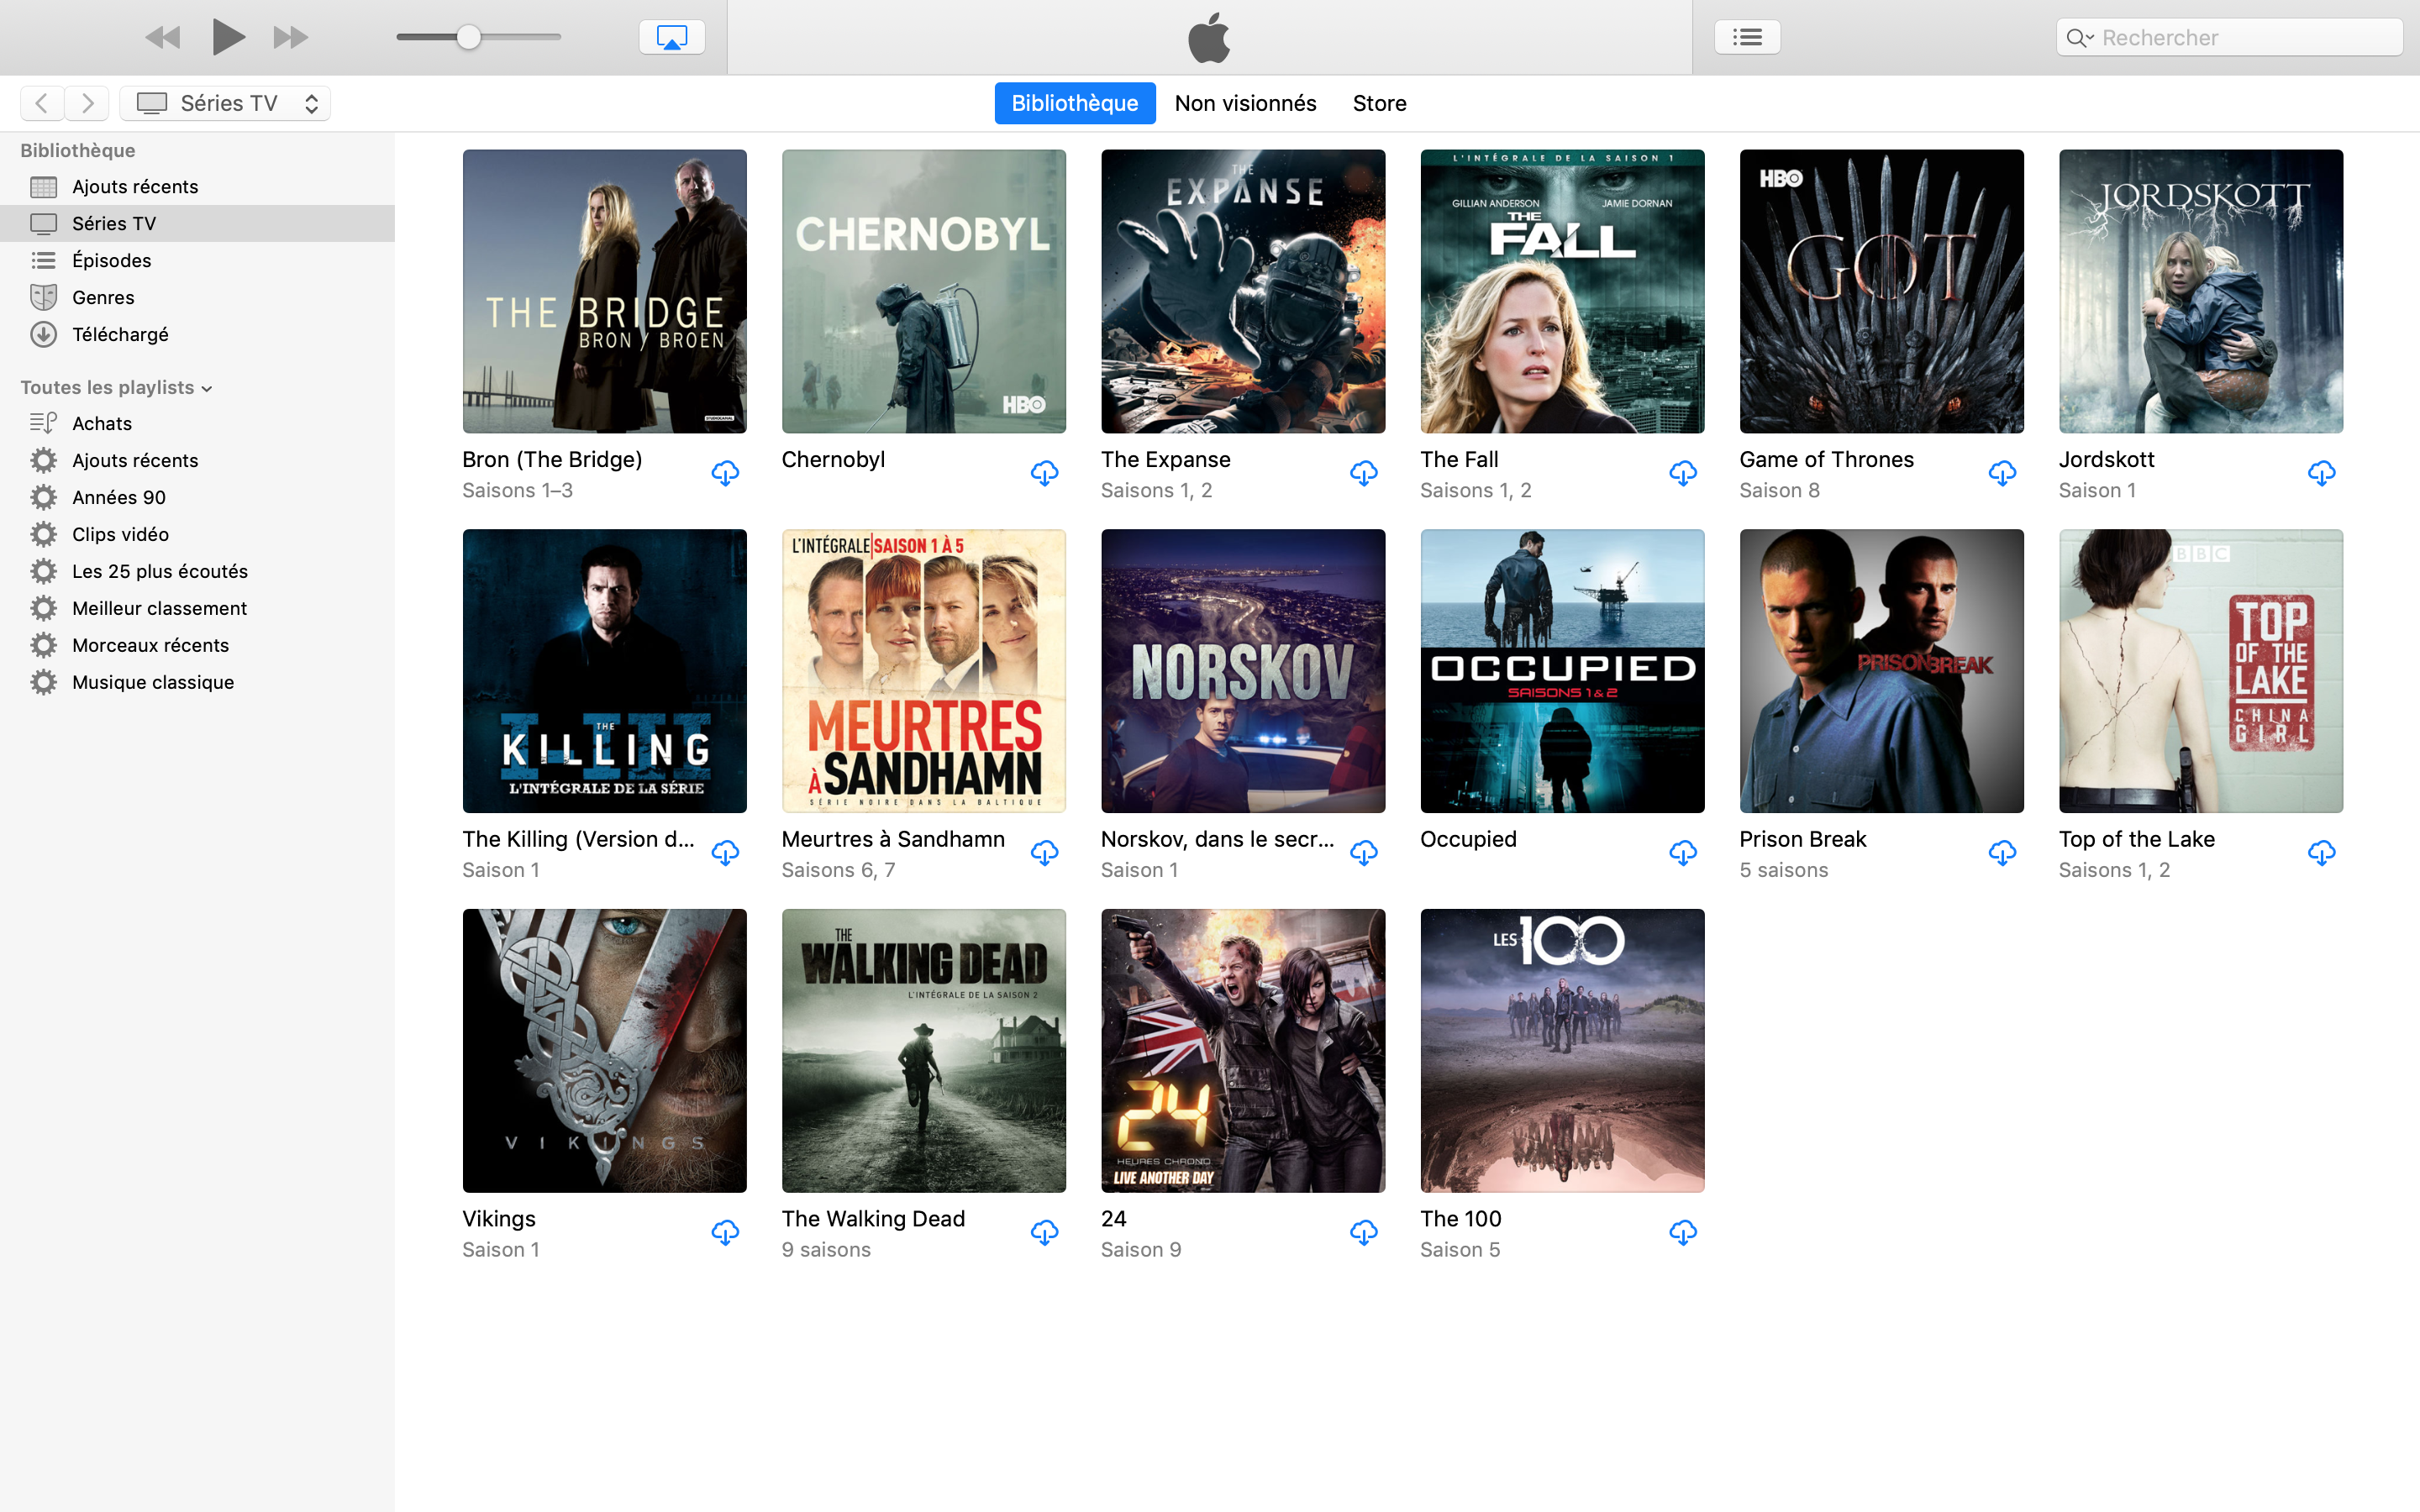Download Game of Thrones via cloud icon
The image size is (2420, 1512).
[2001, 473]
